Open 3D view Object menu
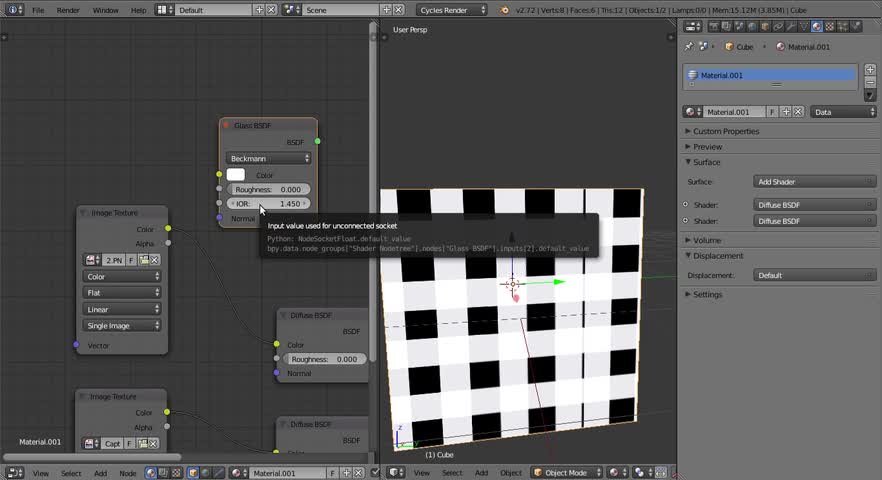Viewport: 882px width, 480px height. (x=511, y=473)
